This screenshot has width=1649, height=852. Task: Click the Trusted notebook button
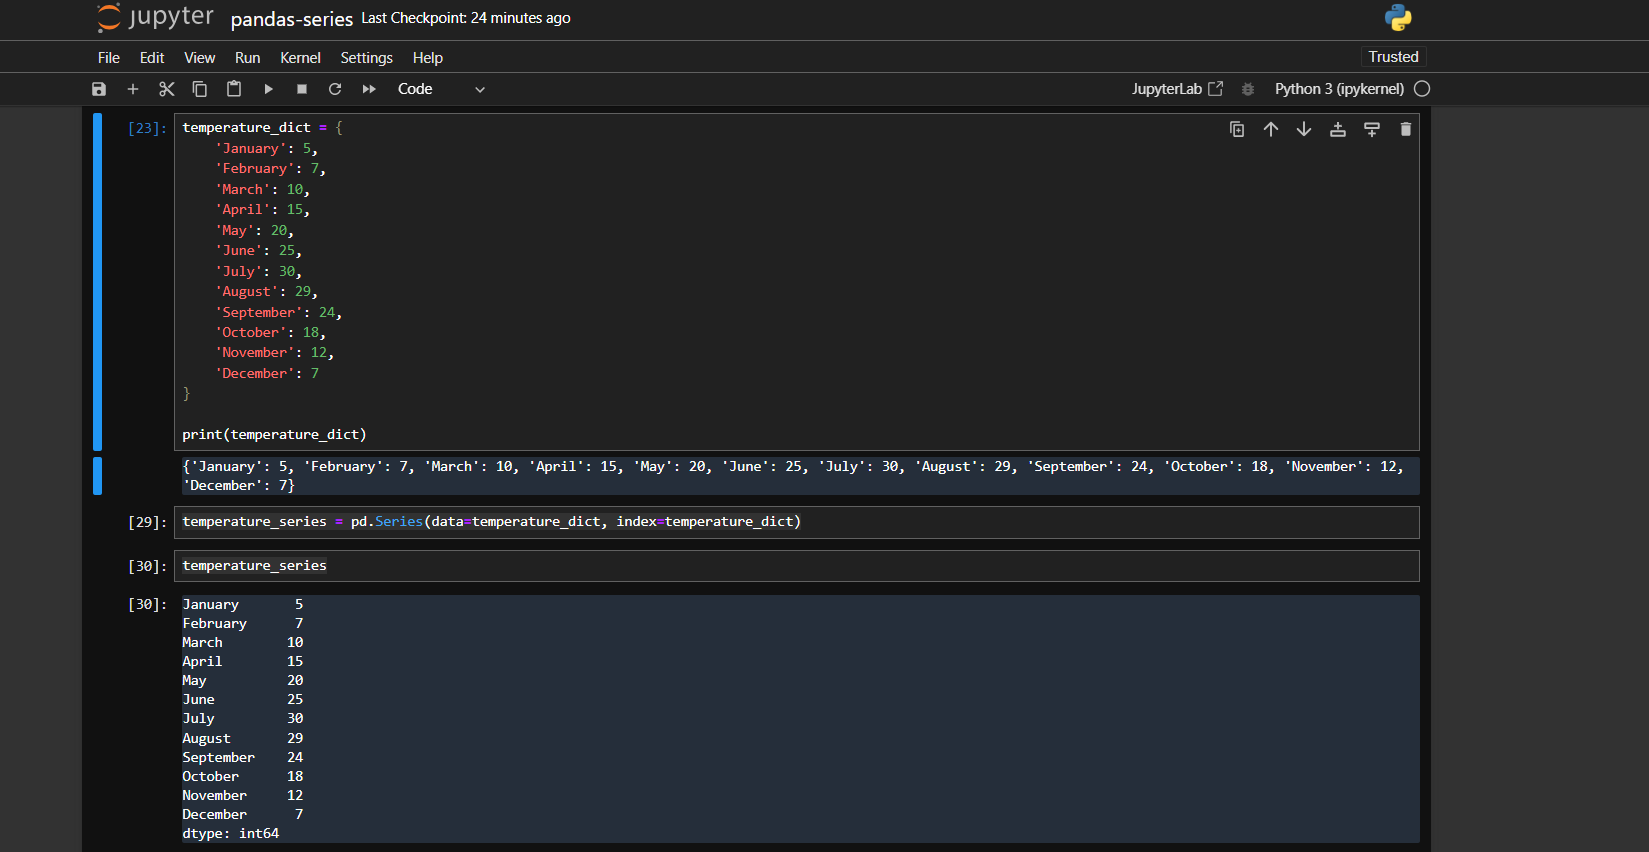[1393, 57]
